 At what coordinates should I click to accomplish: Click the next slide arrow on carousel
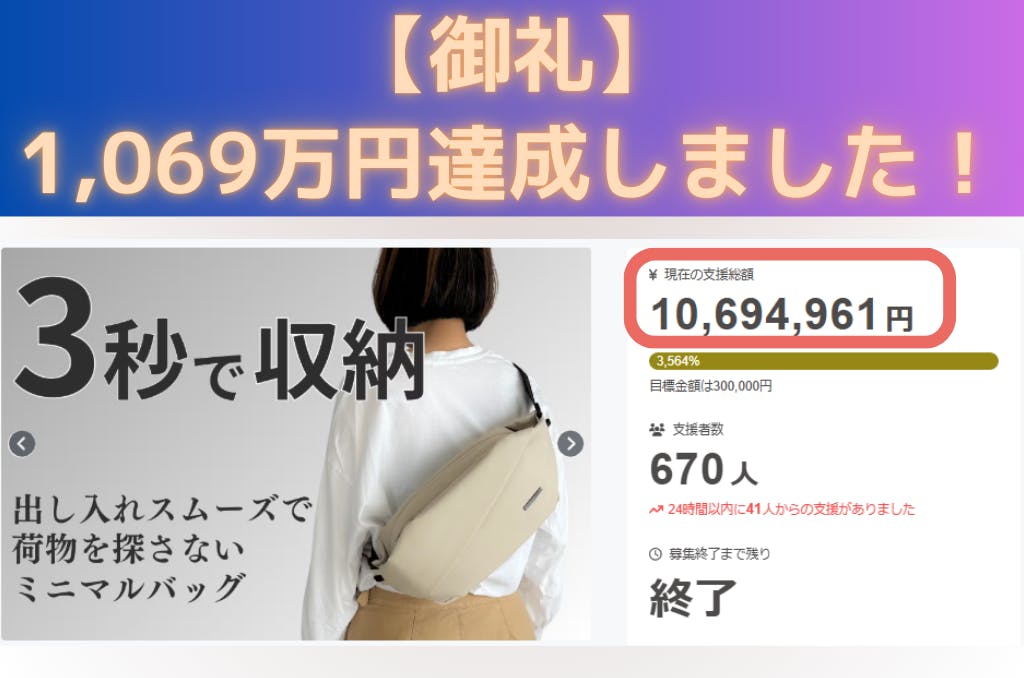pyautogui.click(x=570, y=444)
